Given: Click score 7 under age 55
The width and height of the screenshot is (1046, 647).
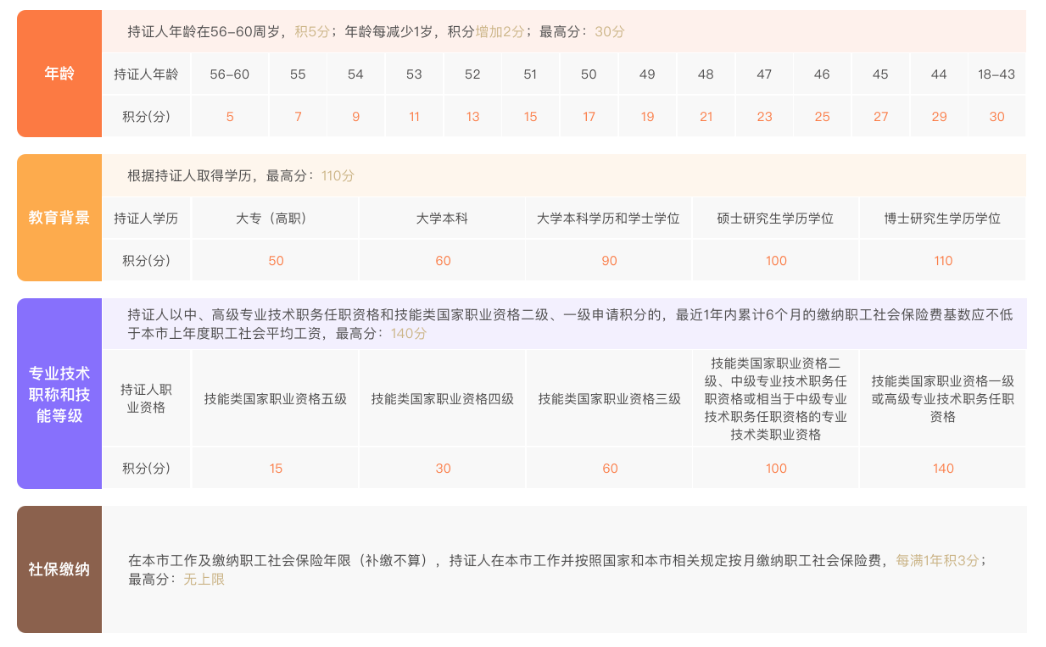Looking at the screenshot, I should click(x=298, y=117).
